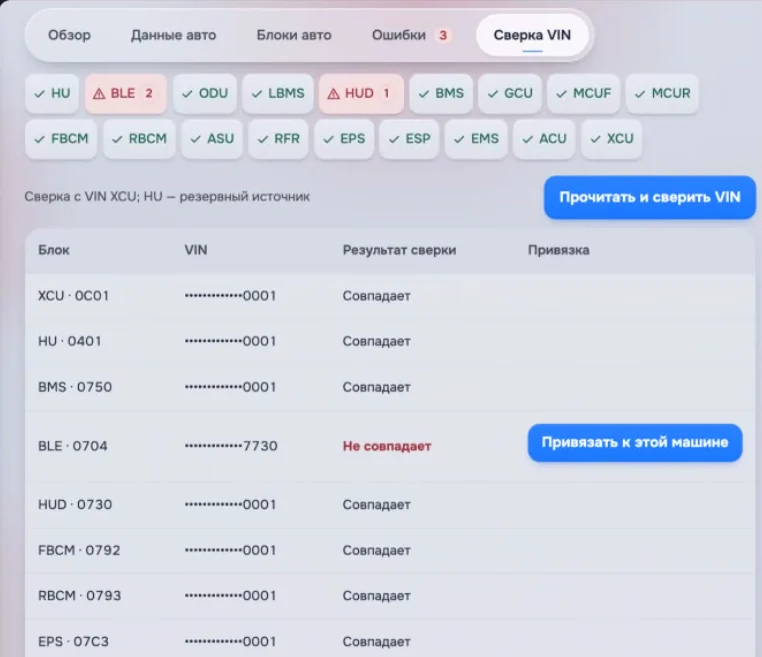Select the HU · 0401 row
The width and height of the screenshot is (762, 657).
coord(390,341)
